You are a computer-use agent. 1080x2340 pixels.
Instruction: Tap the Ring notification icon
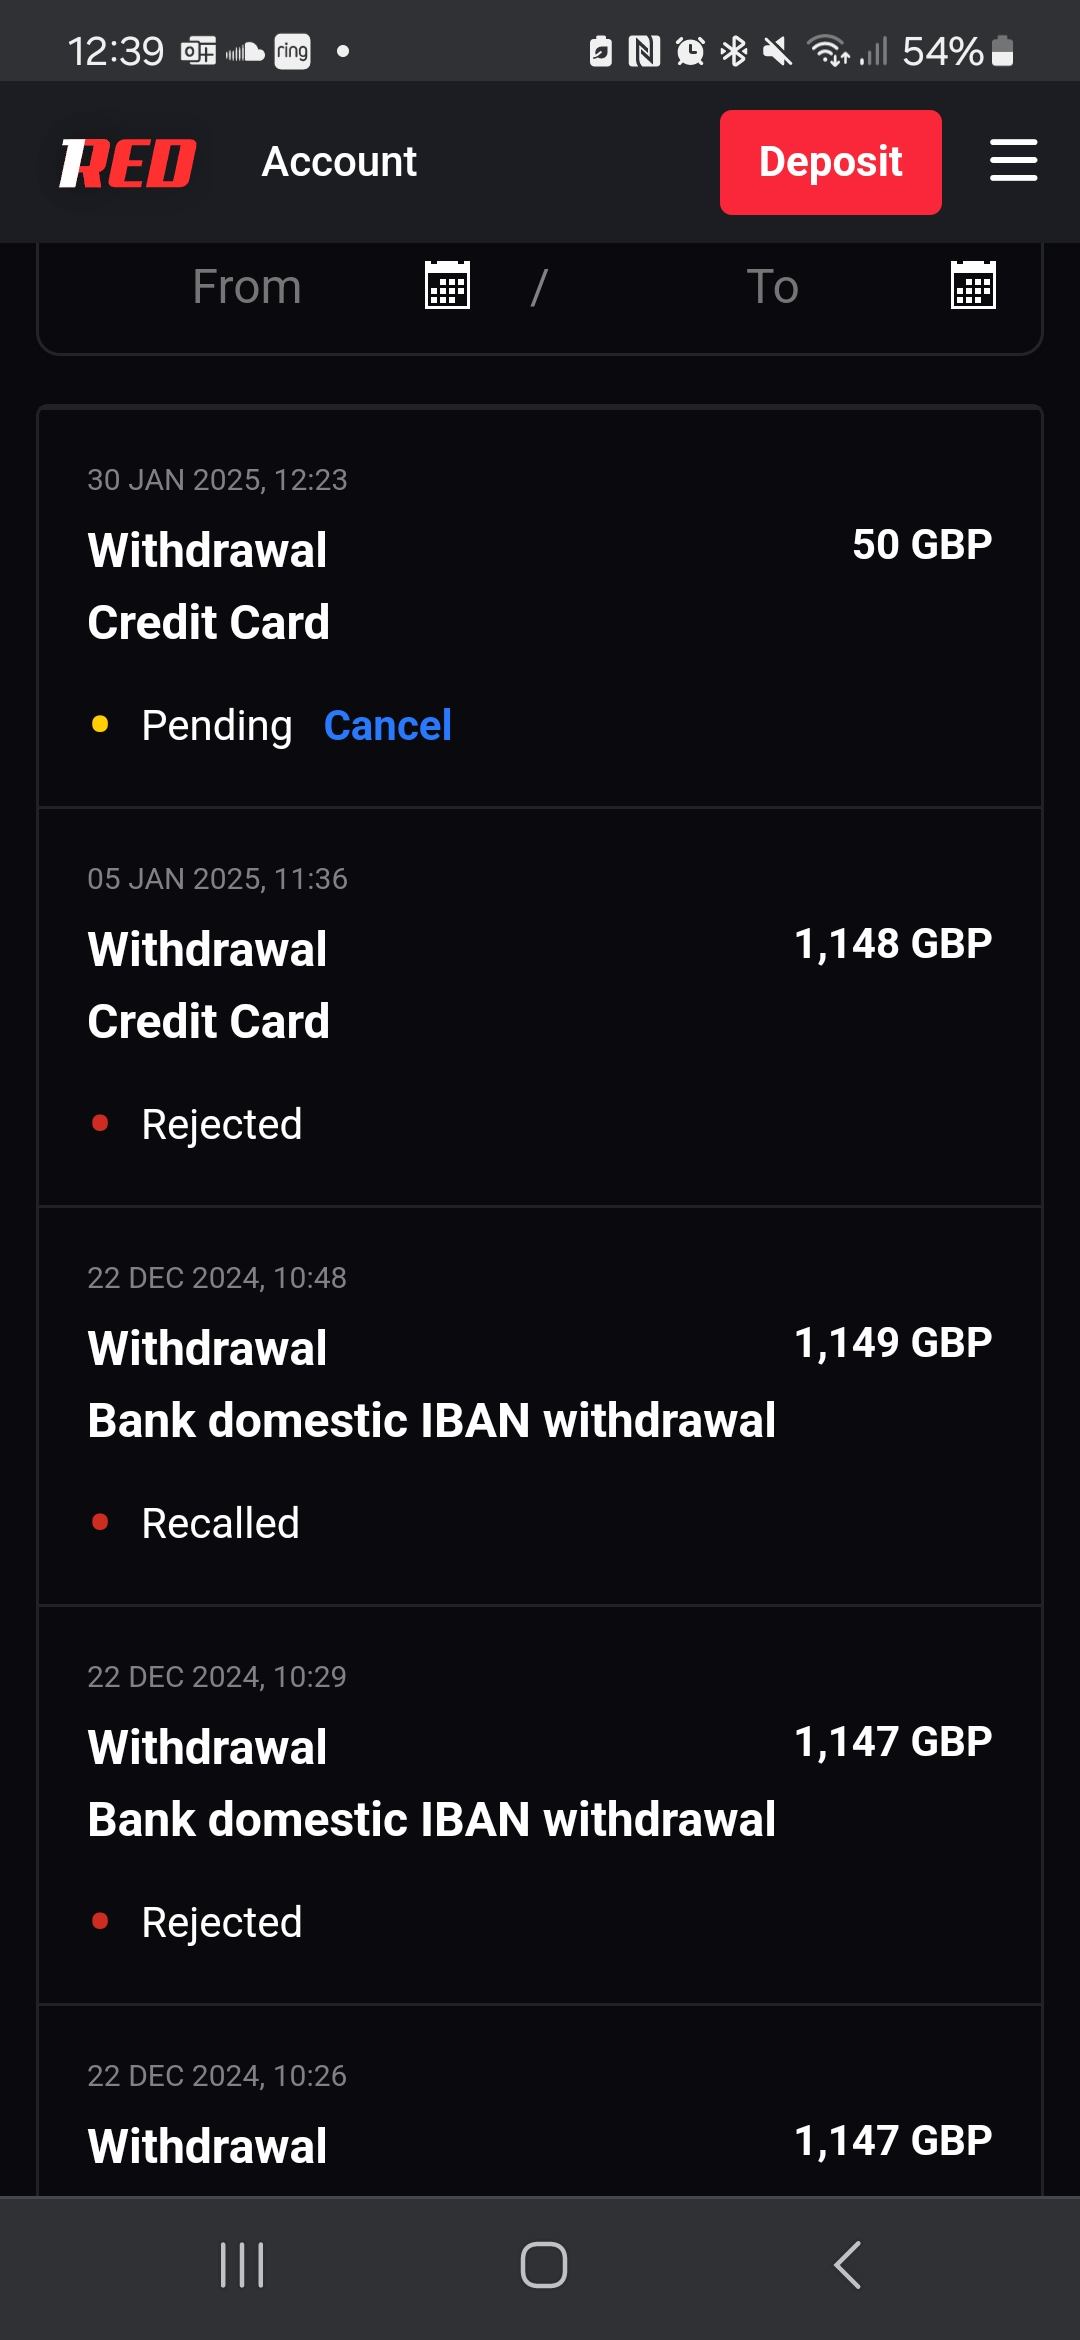coord(292,51)
